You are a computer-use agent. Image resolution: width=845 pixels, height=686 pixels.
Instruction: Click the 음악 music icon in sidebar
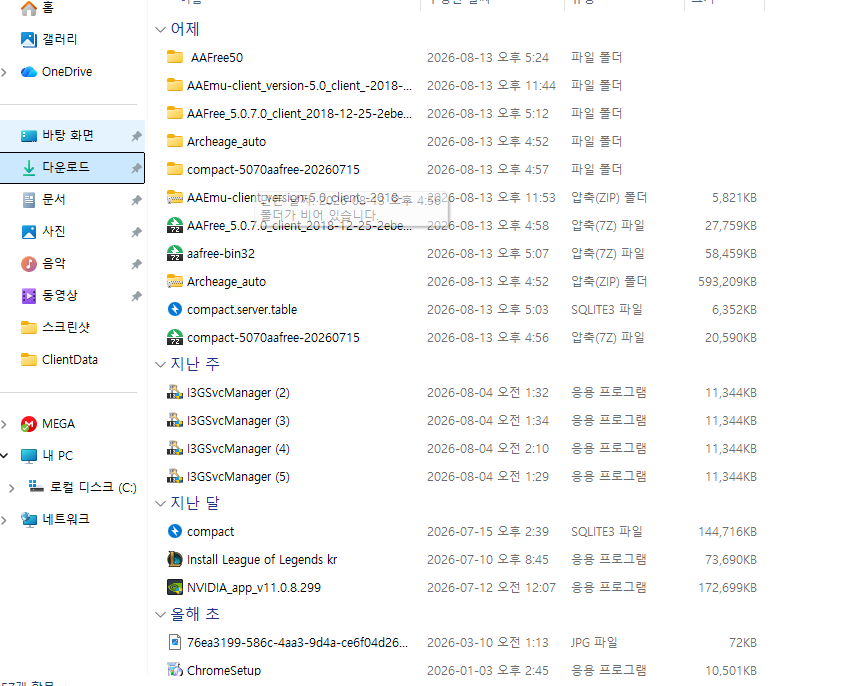[x=29, y=264]
